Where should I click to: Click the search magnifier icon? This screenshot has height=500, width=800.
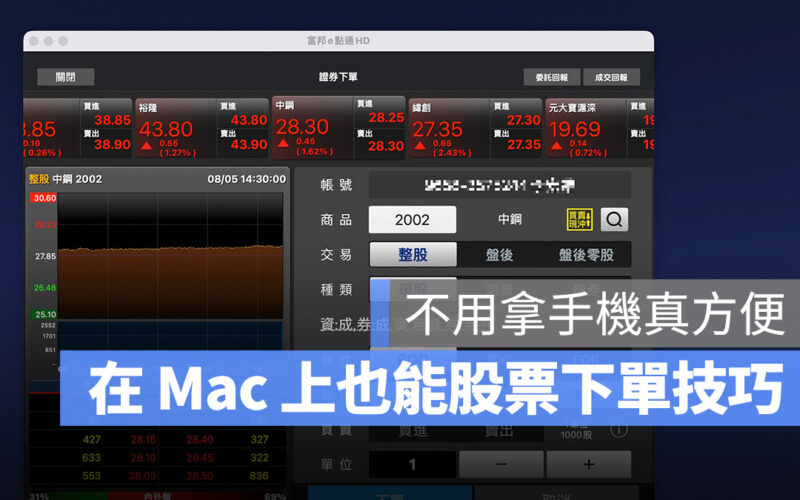point(614,219)
